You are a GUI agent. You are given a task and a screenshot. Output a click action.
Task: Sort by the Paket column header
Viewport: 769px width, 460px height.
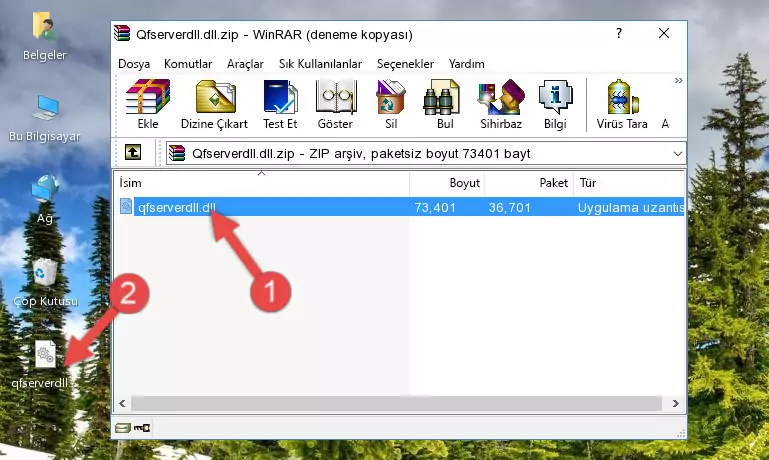click(x=529, y=182)
